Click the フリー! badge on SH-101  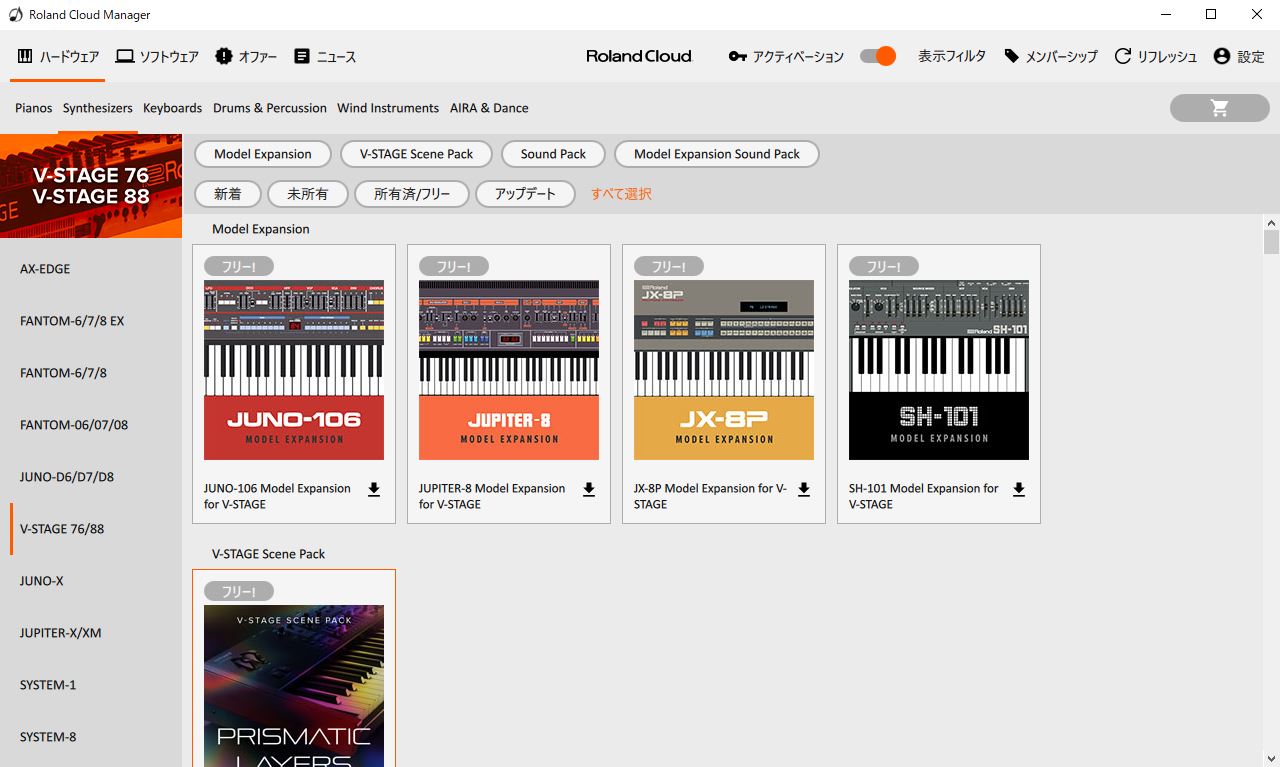884,266
